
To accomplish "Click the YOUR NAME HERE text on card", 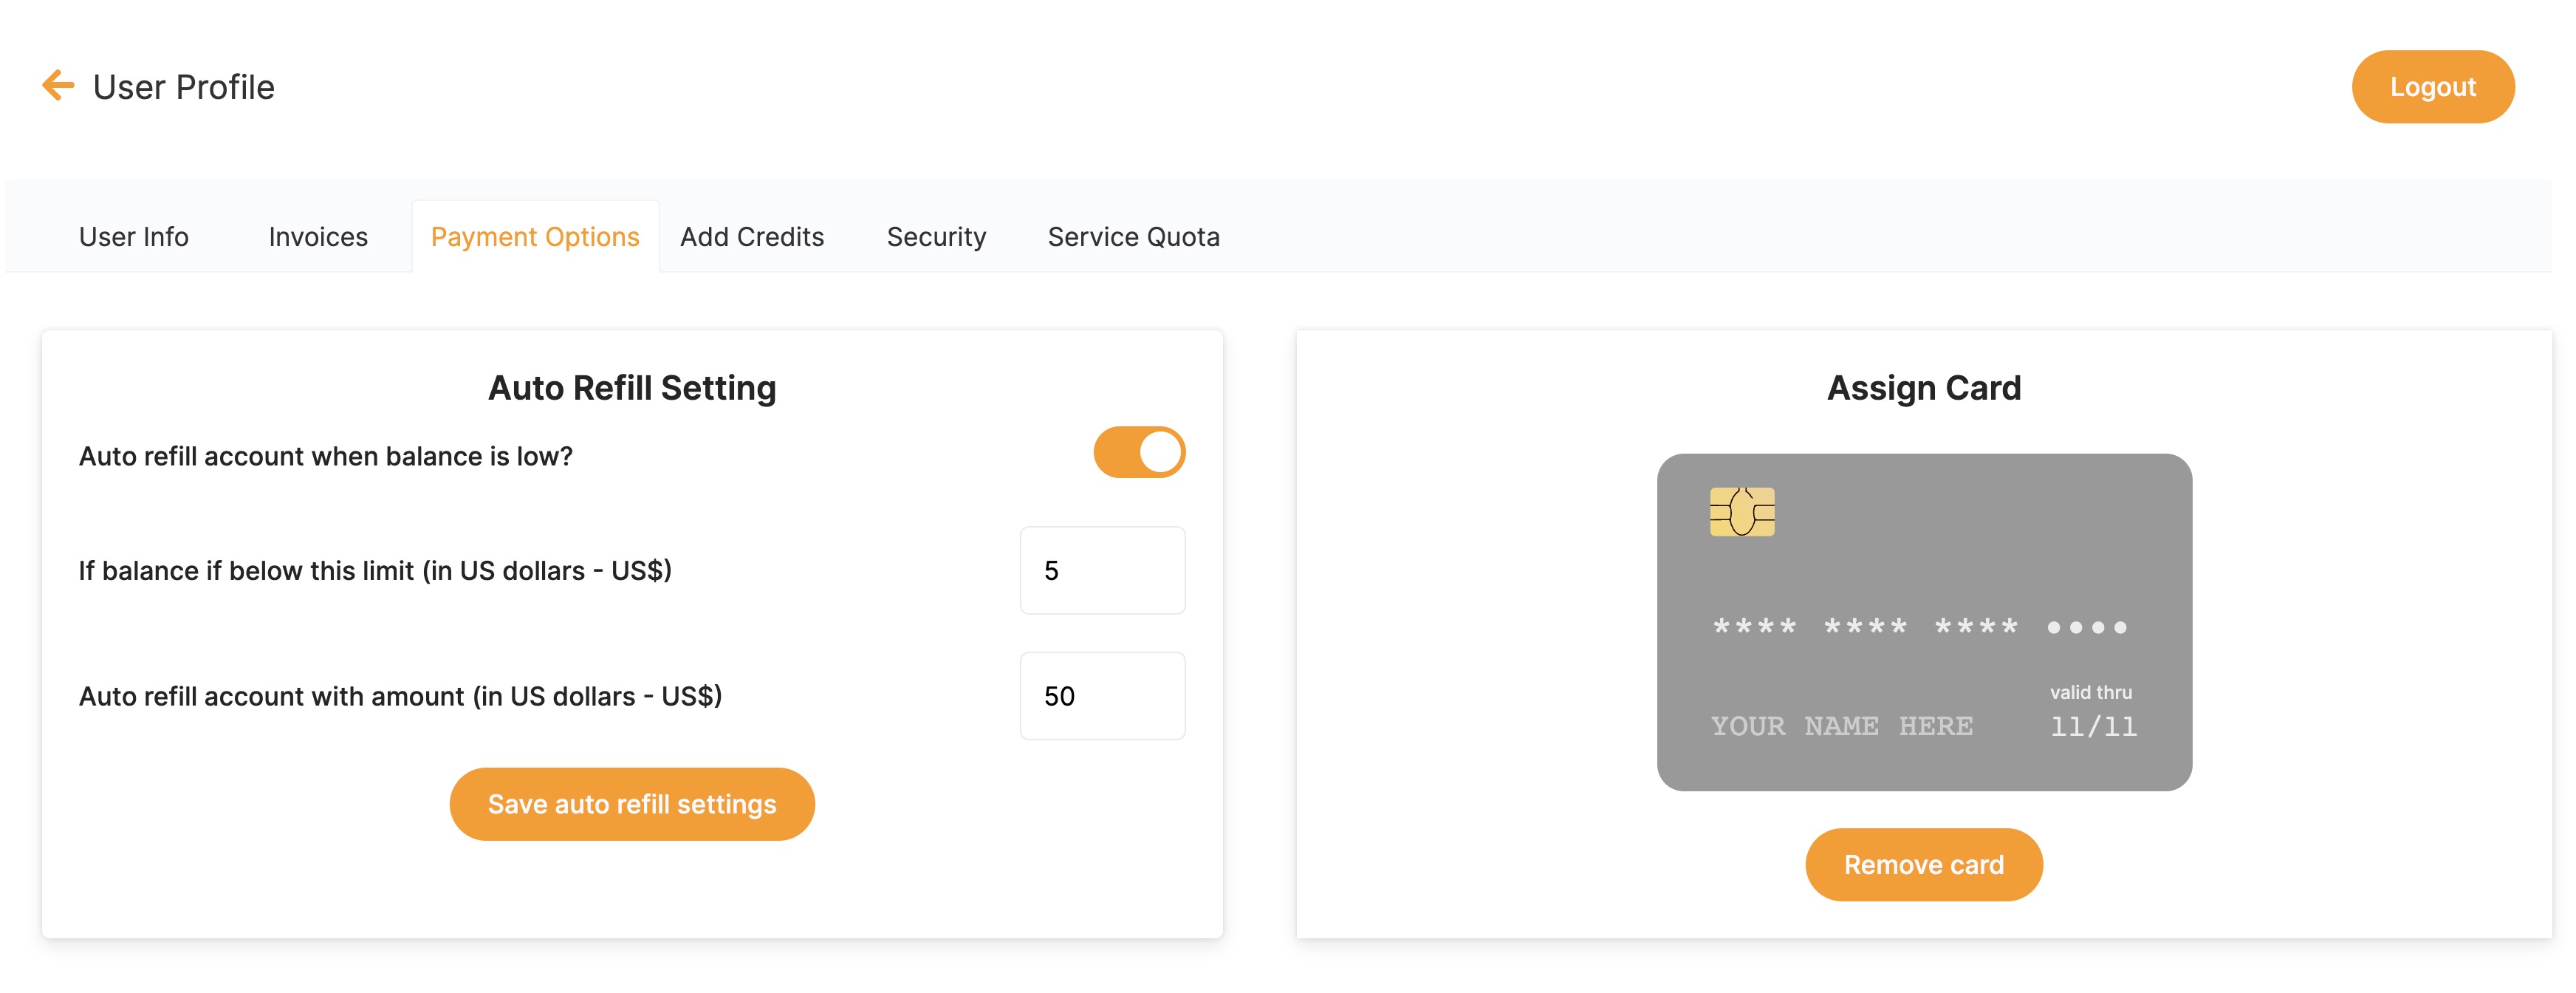I will [1840, 726].
